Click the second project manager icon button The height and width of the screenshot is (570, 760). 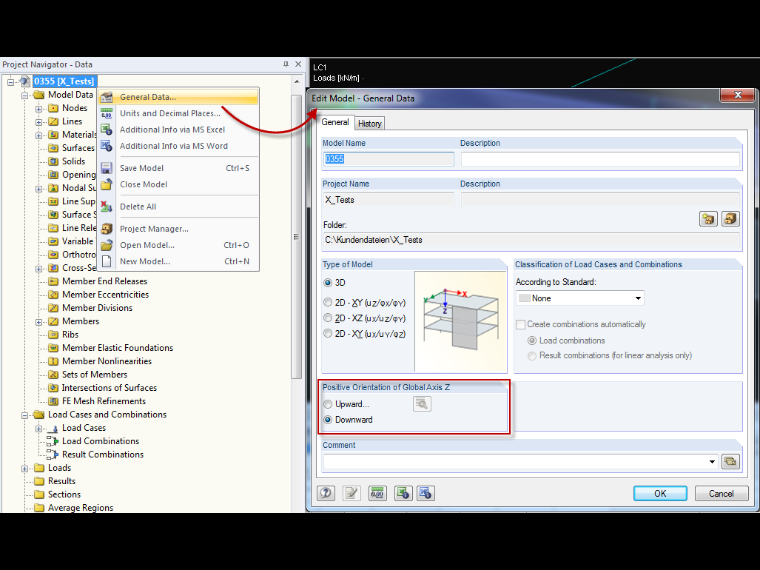(730, 219)
